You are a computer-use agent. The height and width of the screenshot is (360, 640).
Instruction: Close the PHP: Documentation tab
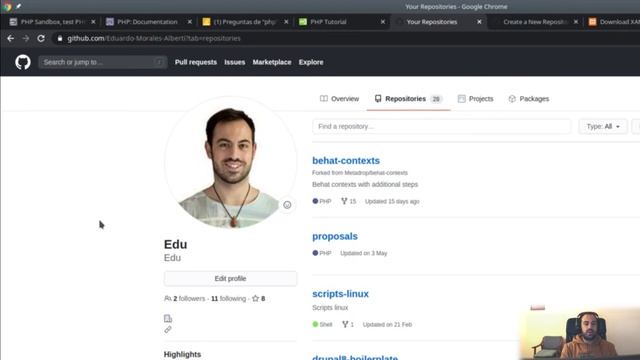189,22
